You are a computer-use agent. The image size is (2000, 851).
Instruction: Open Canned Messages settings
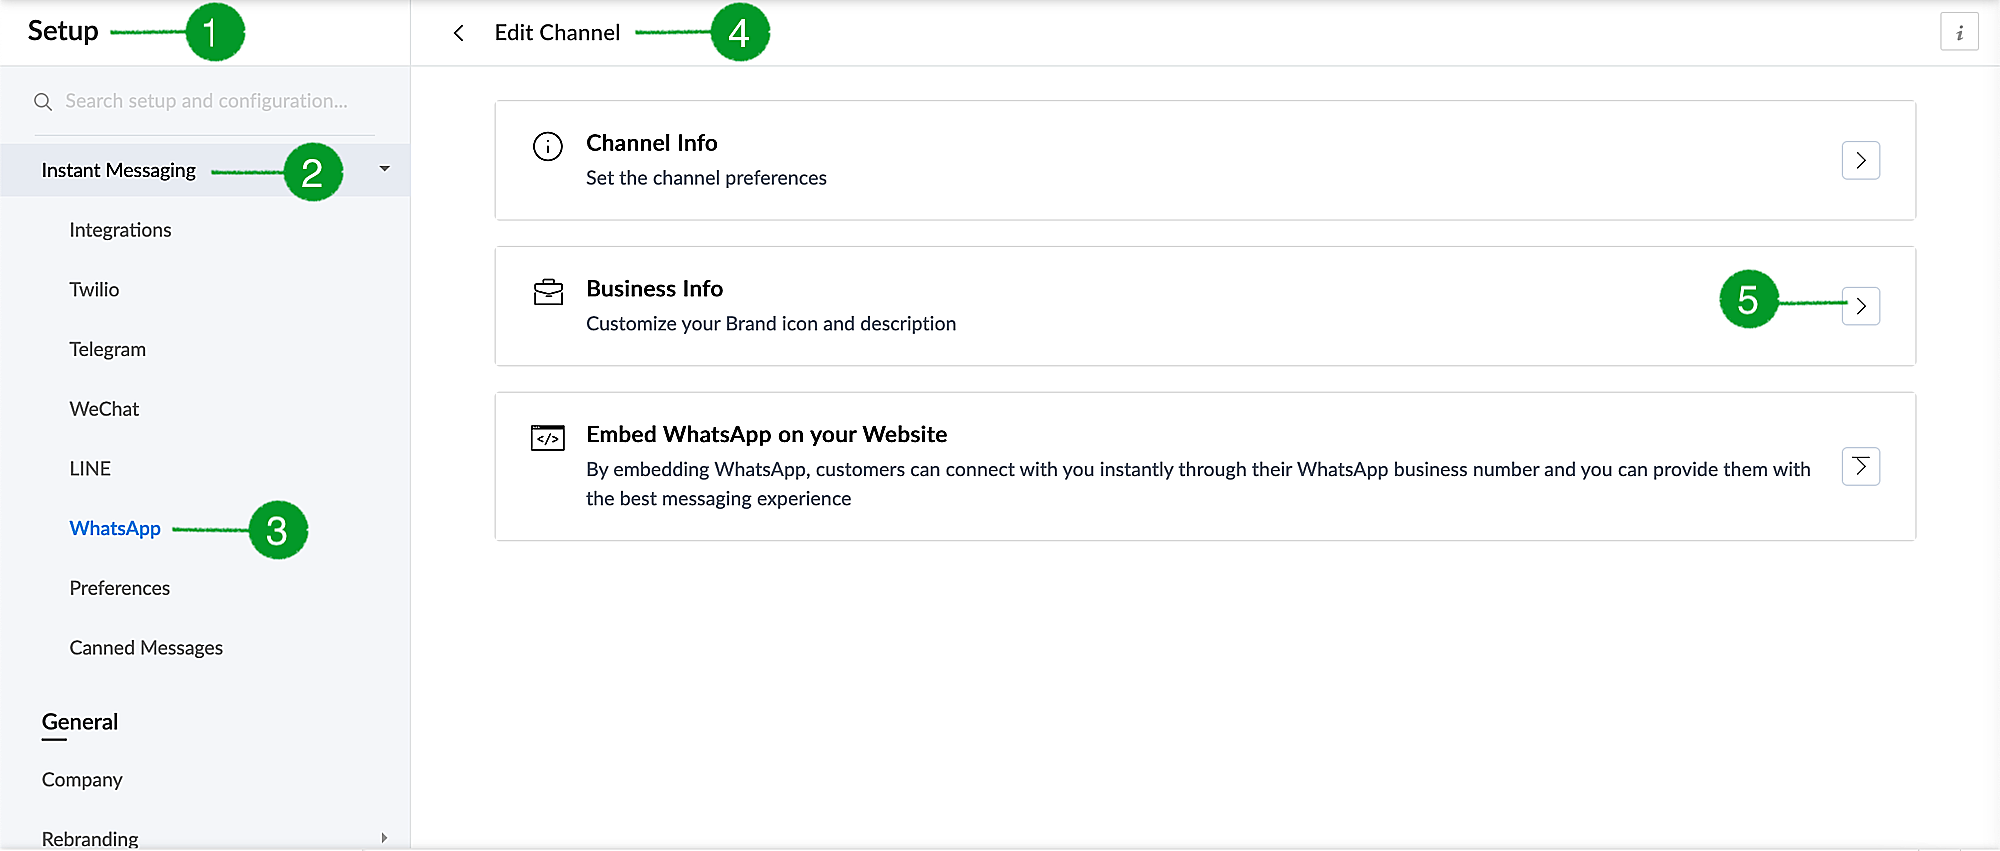click(146, 648)
